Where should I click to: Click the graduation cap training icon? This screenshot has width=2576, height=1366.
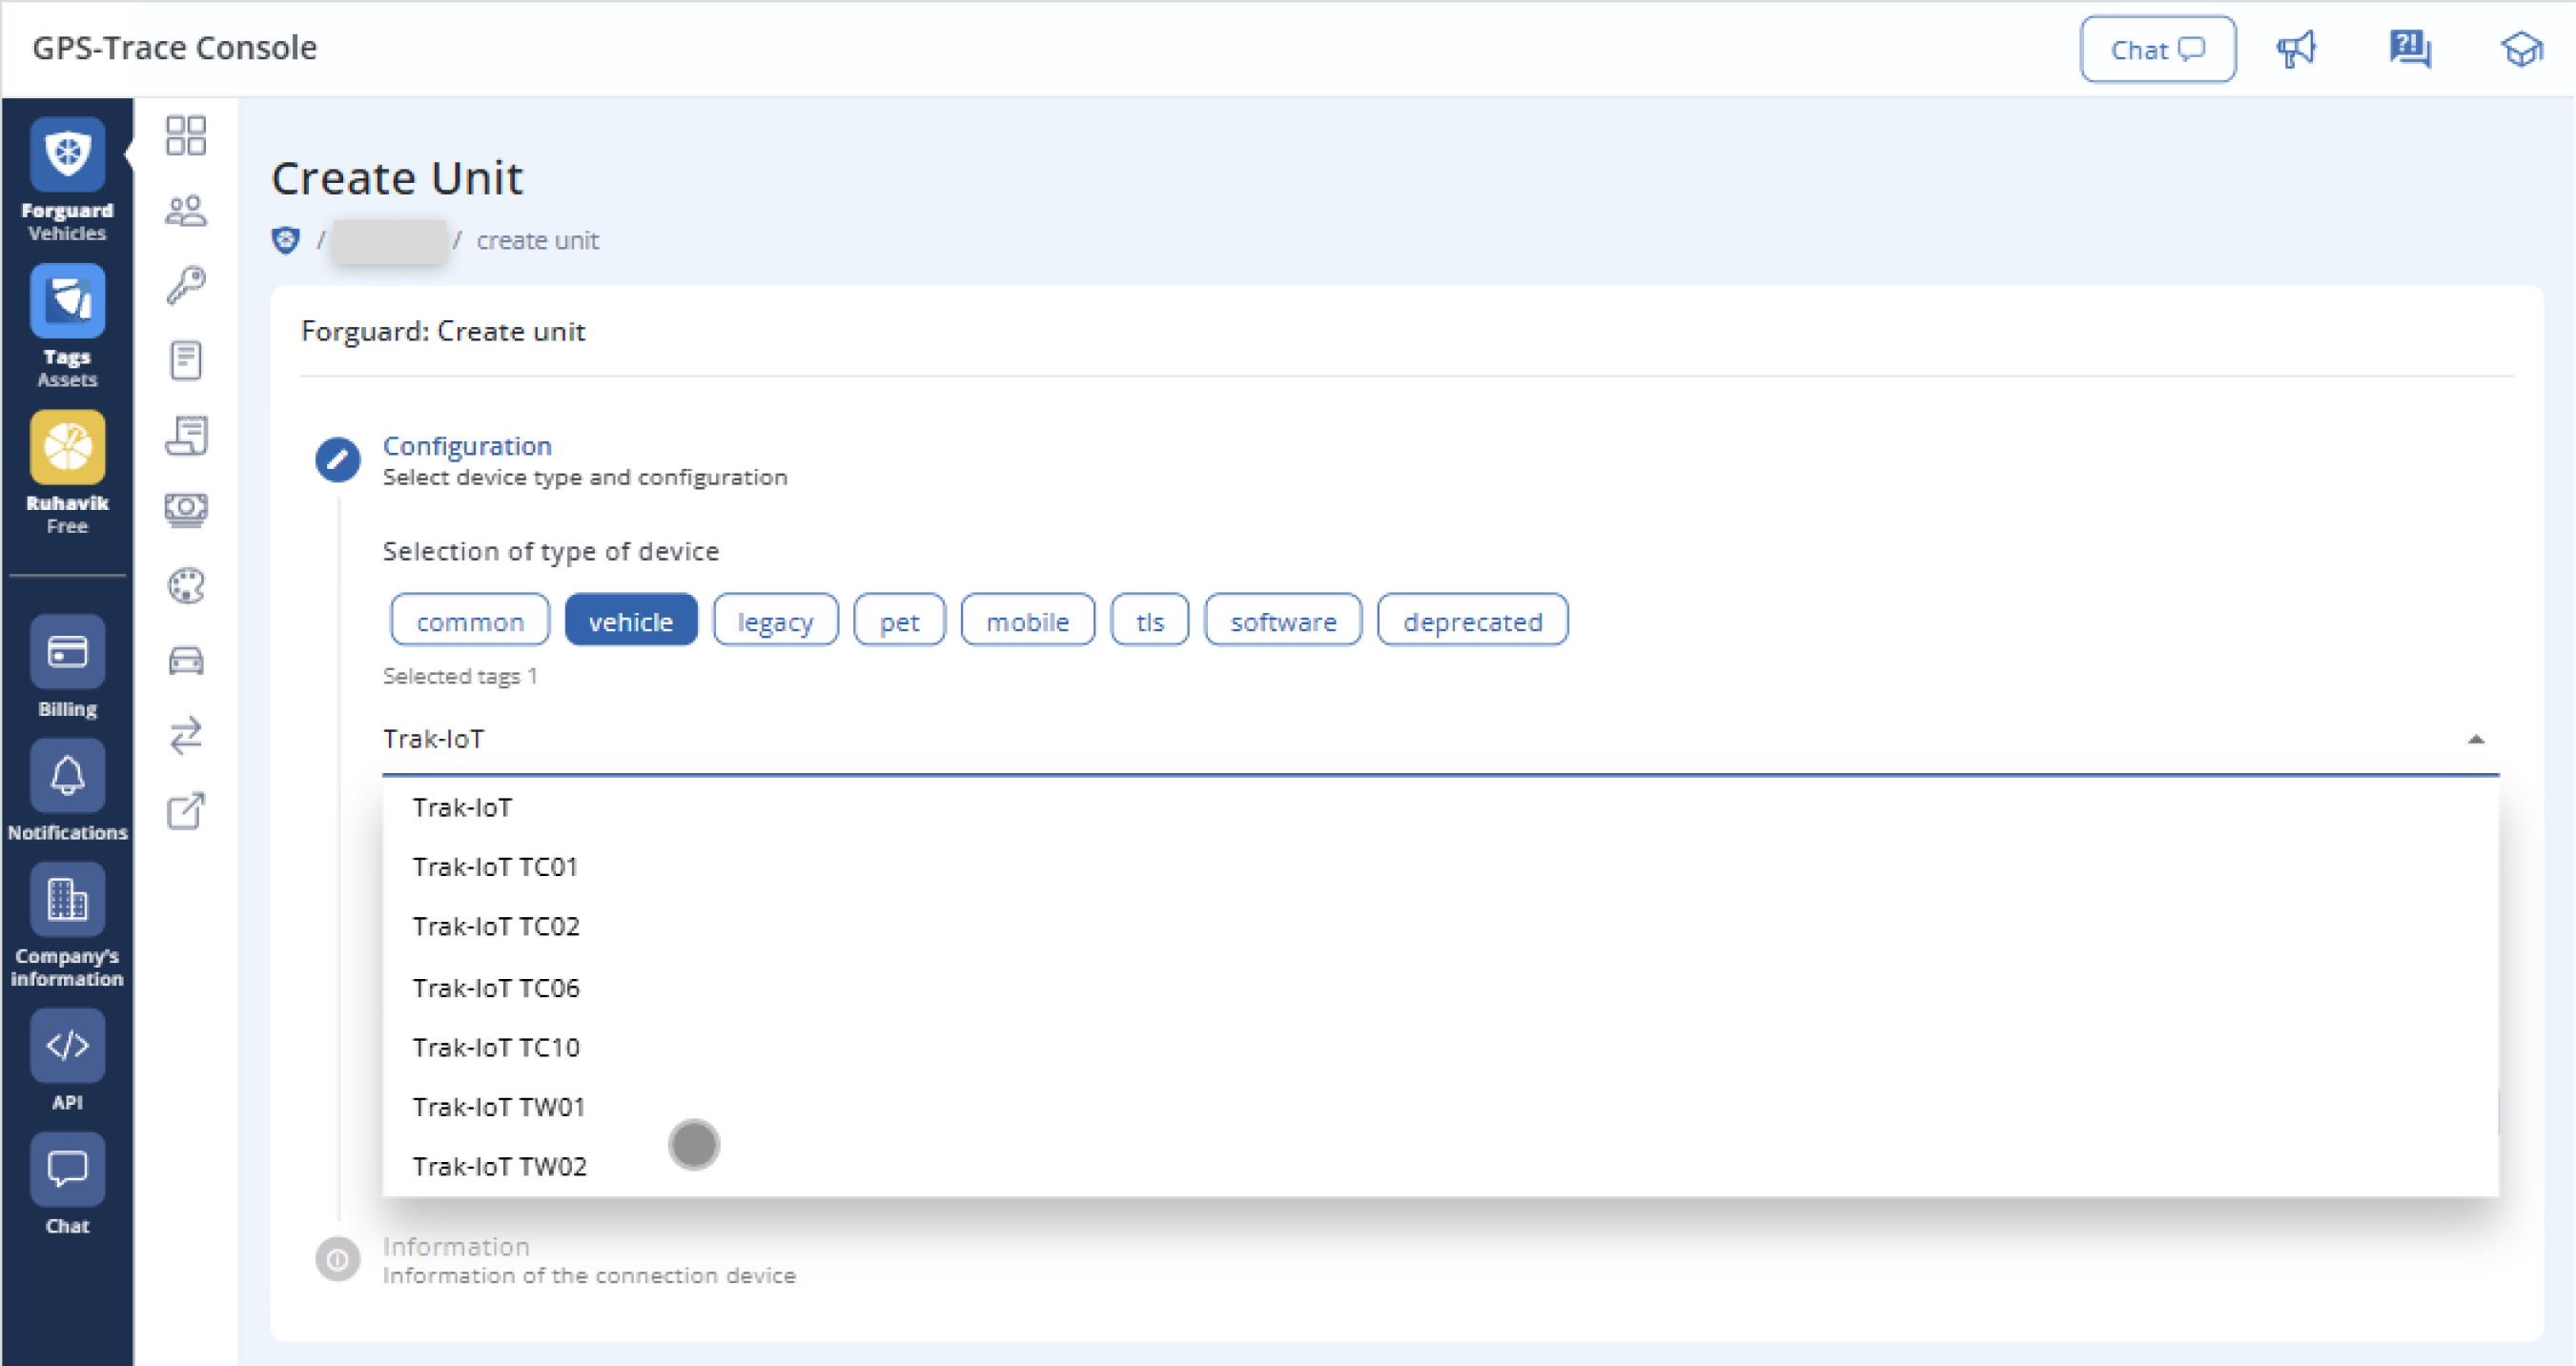click(x=2521, y=48)
